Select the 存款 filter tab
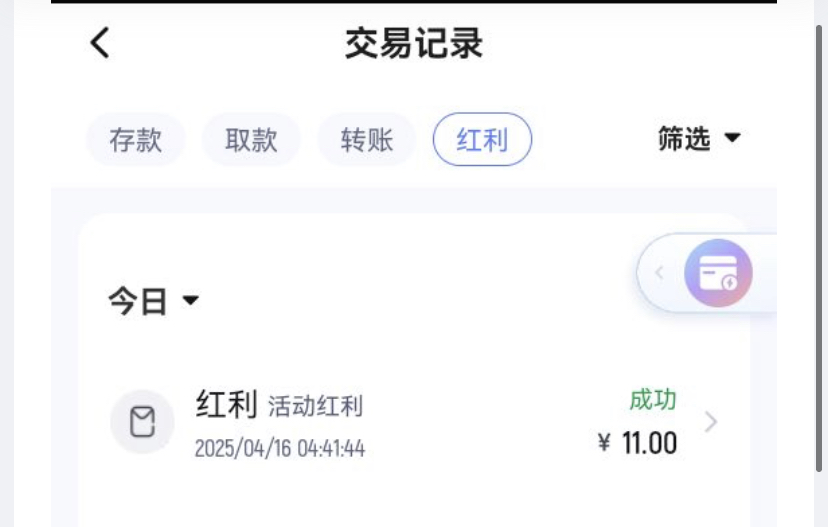This screenshot has width=828, height=527. click(x=136, y=139)
